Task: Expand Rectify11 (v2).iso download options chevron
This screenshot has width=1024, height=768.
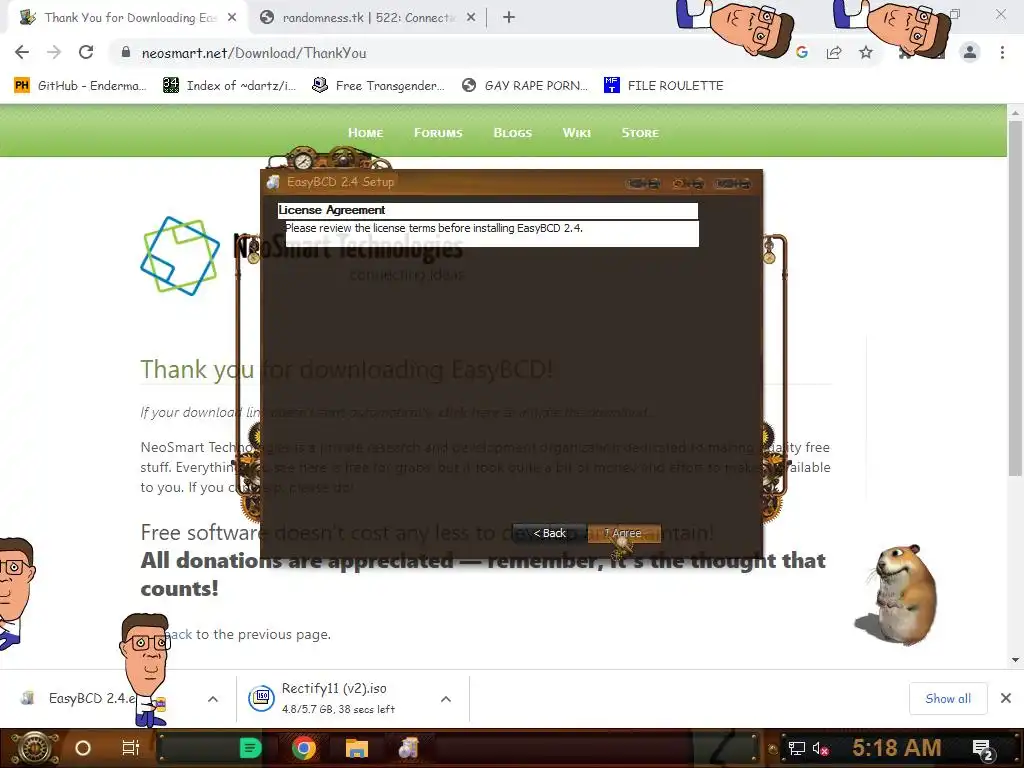Action: pyautogui.click(x=446, y=699)
